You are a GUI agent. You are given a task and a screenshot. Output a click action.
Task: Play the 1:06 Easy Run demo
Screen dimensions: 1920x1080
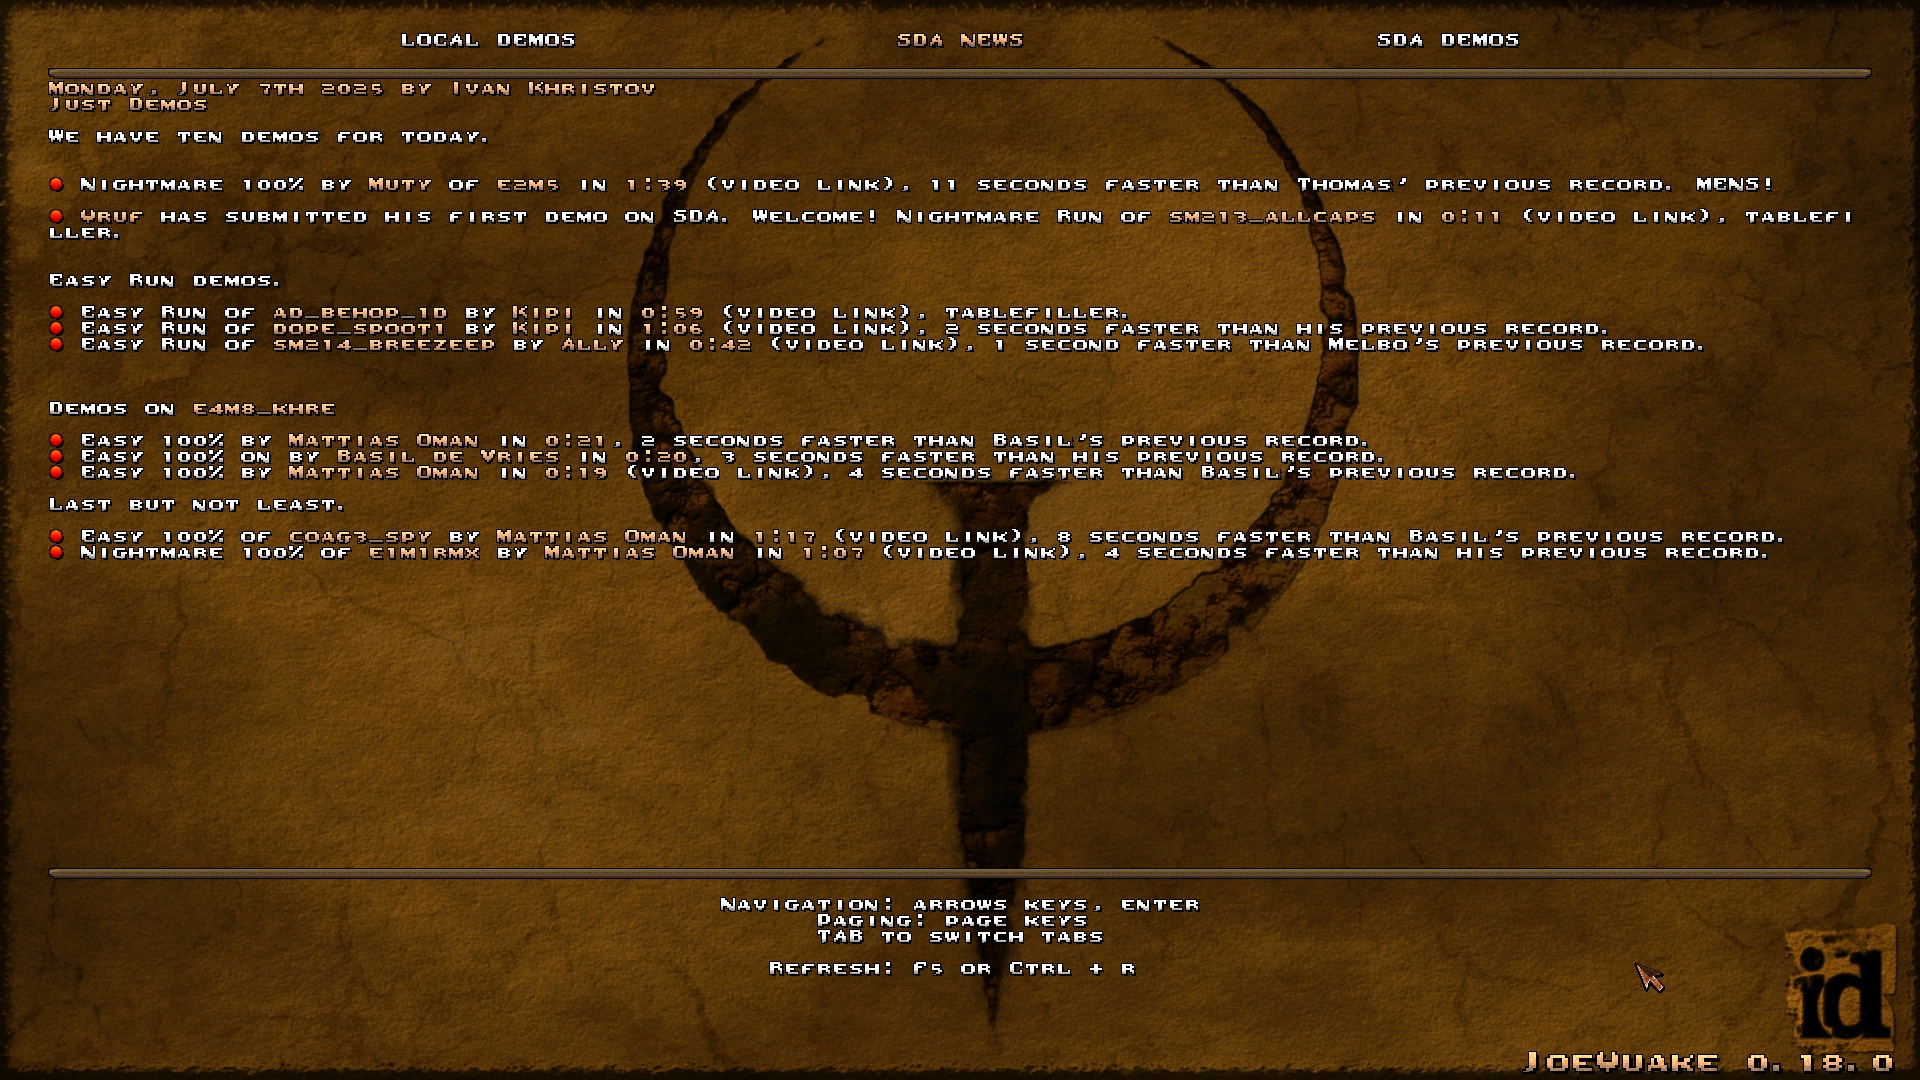672,328
